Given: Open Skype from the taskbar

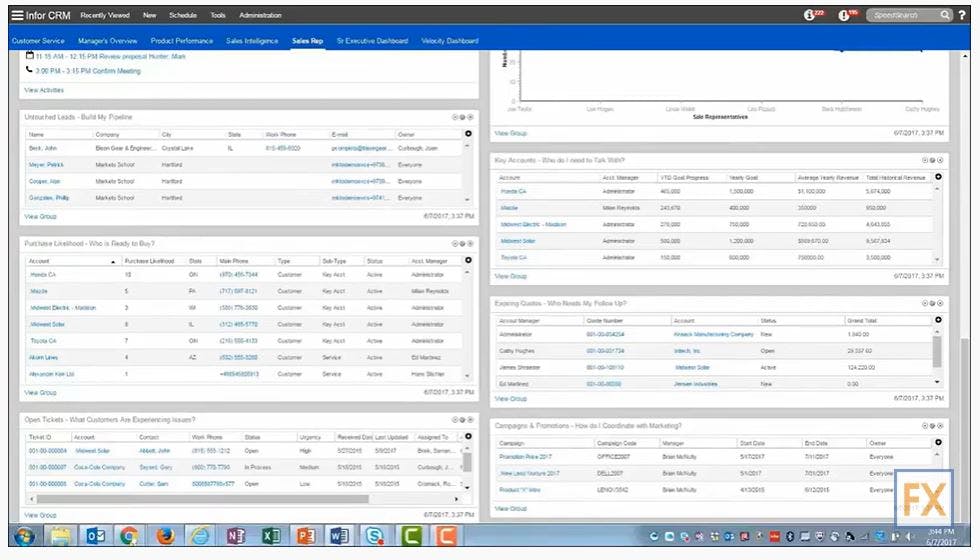Looking at the screenshot, I should (x=374, y=536).
